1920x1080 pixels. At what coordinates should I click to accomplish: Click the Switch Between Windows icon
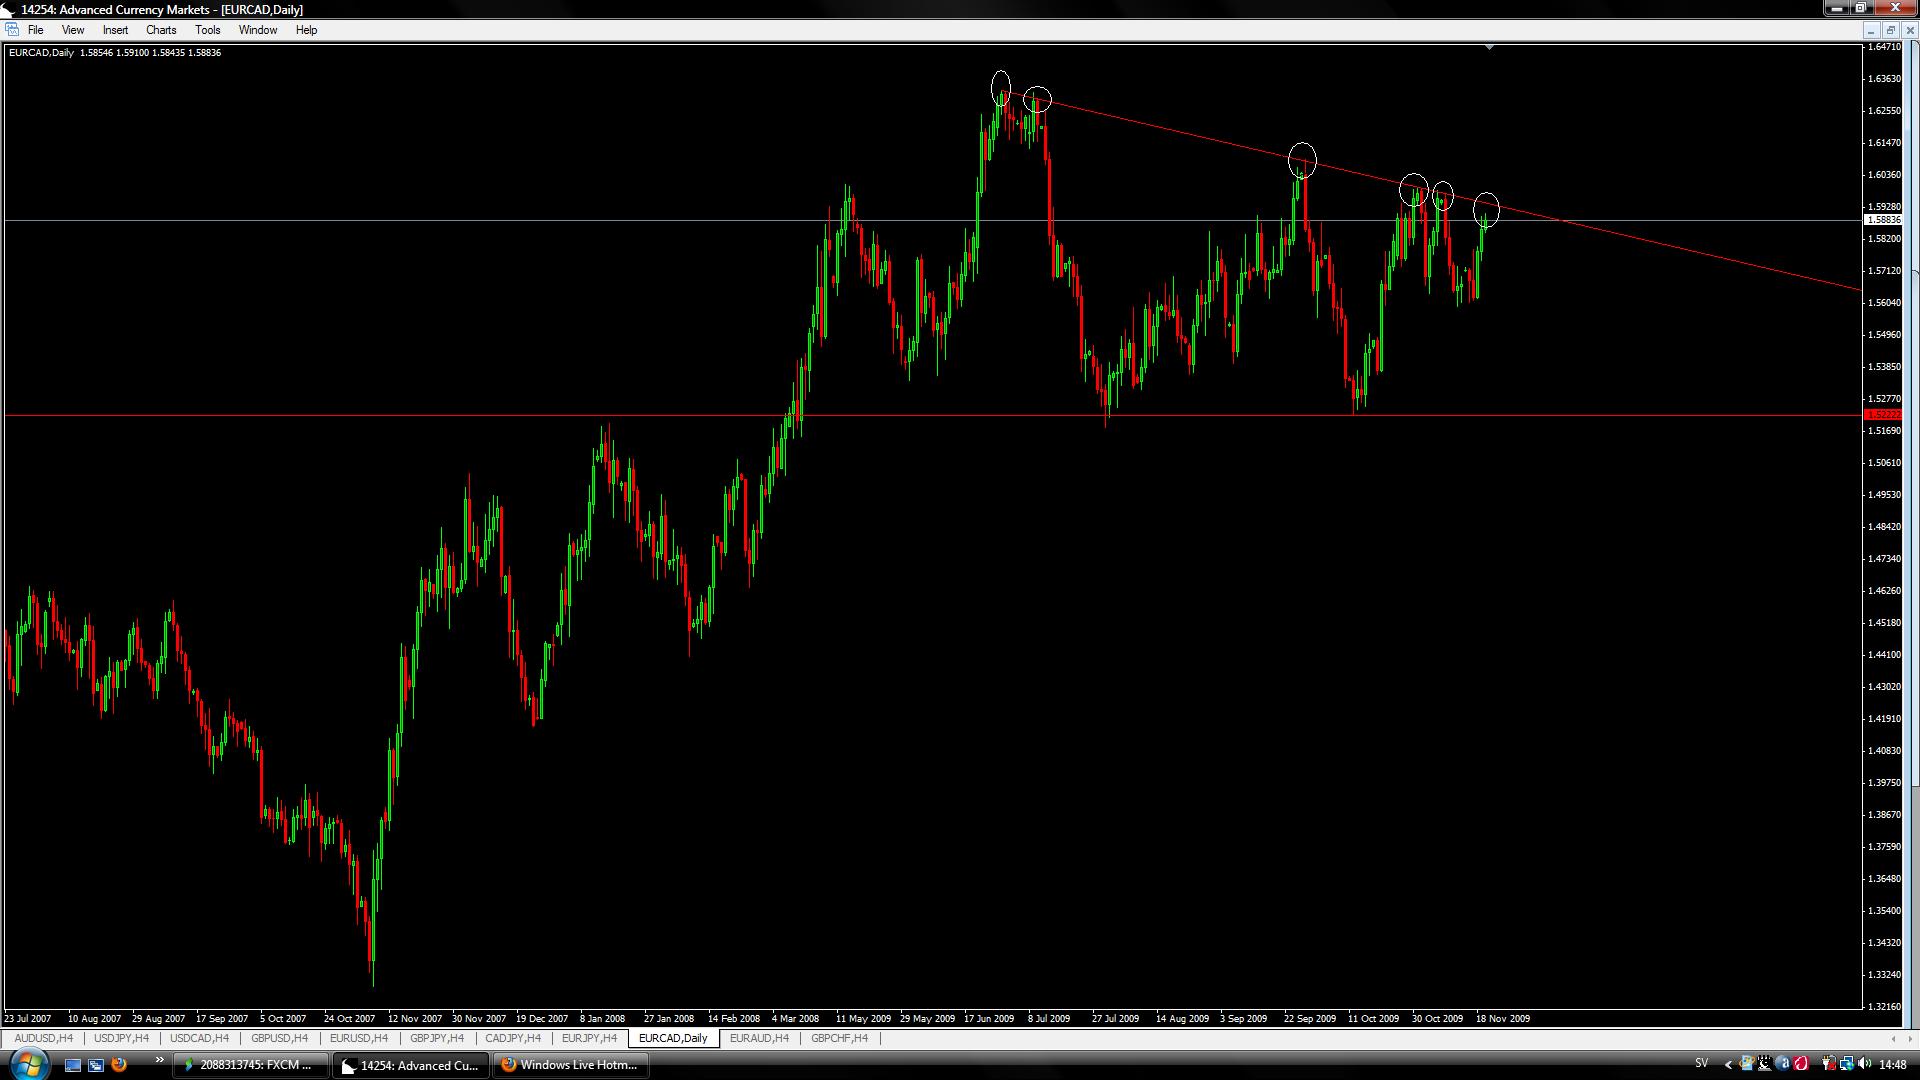point(96,1065)
